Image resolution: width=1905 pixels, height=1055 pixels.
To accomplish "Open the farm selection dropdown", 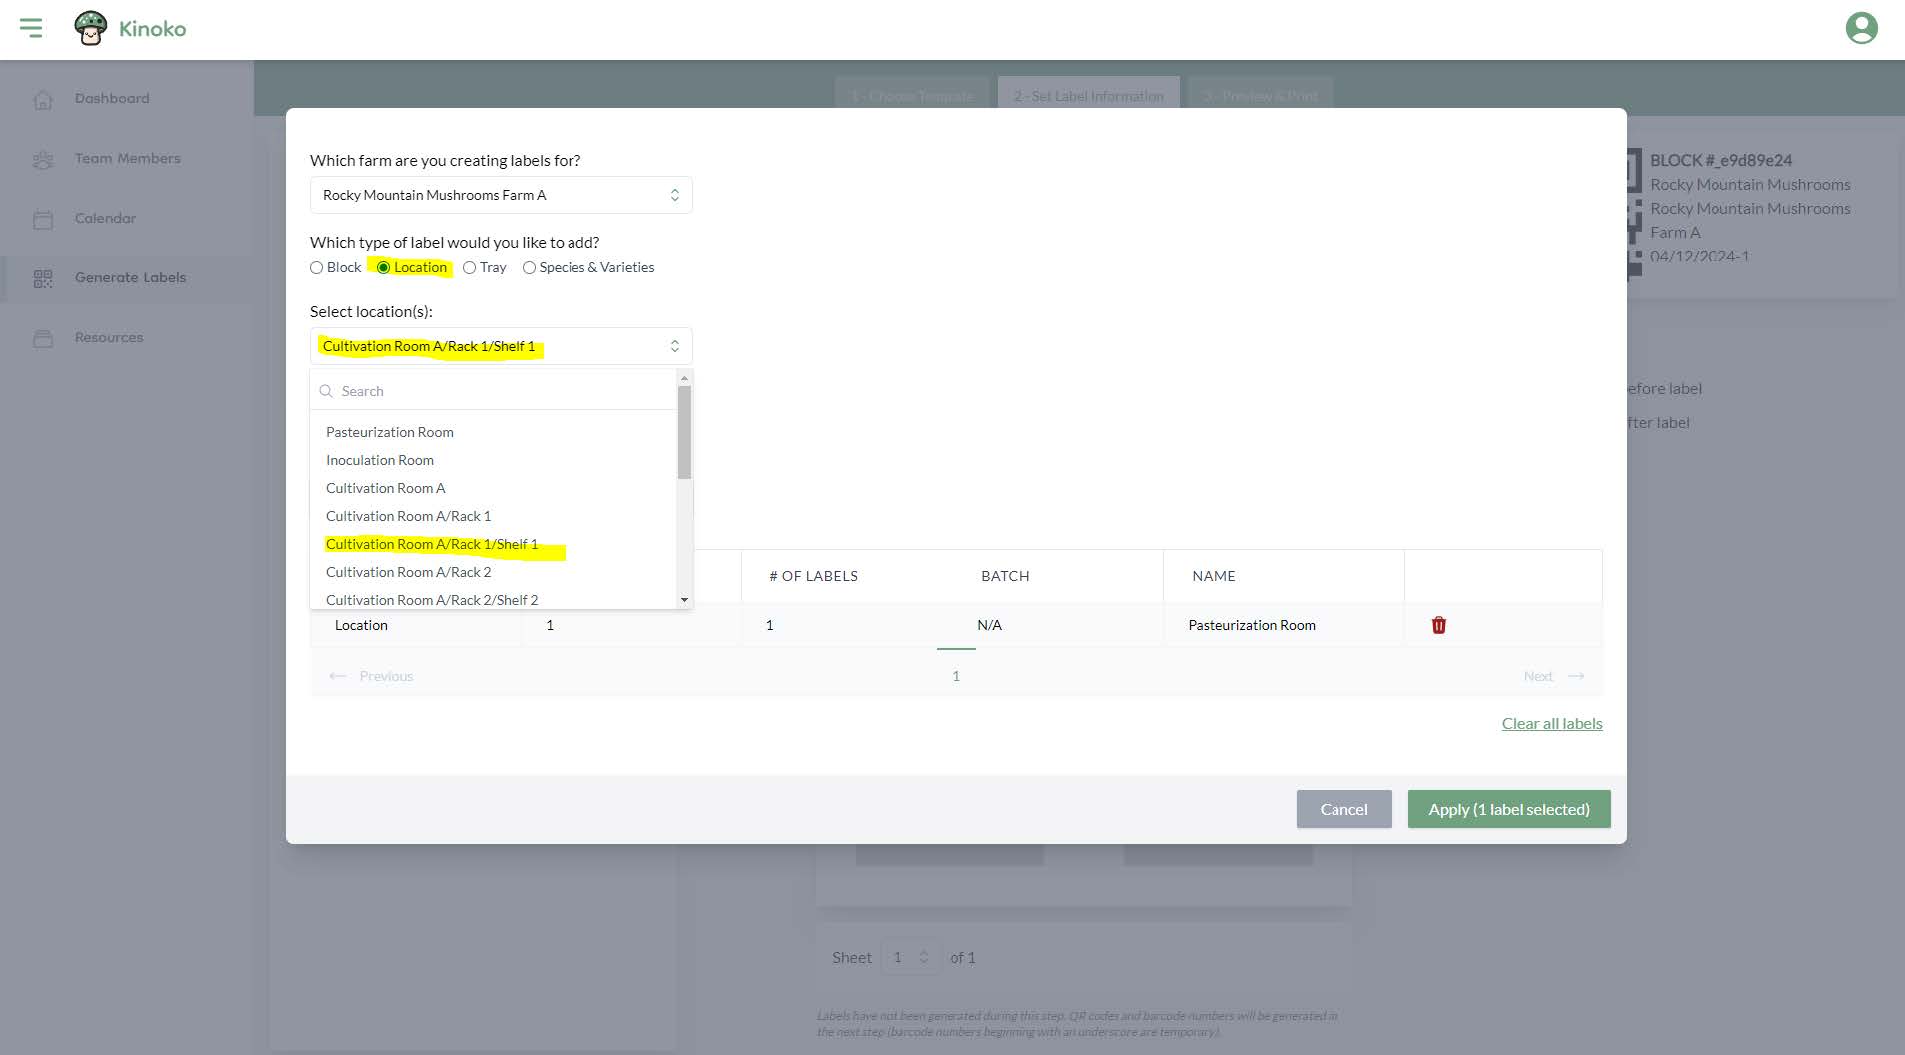I will 500,195.
